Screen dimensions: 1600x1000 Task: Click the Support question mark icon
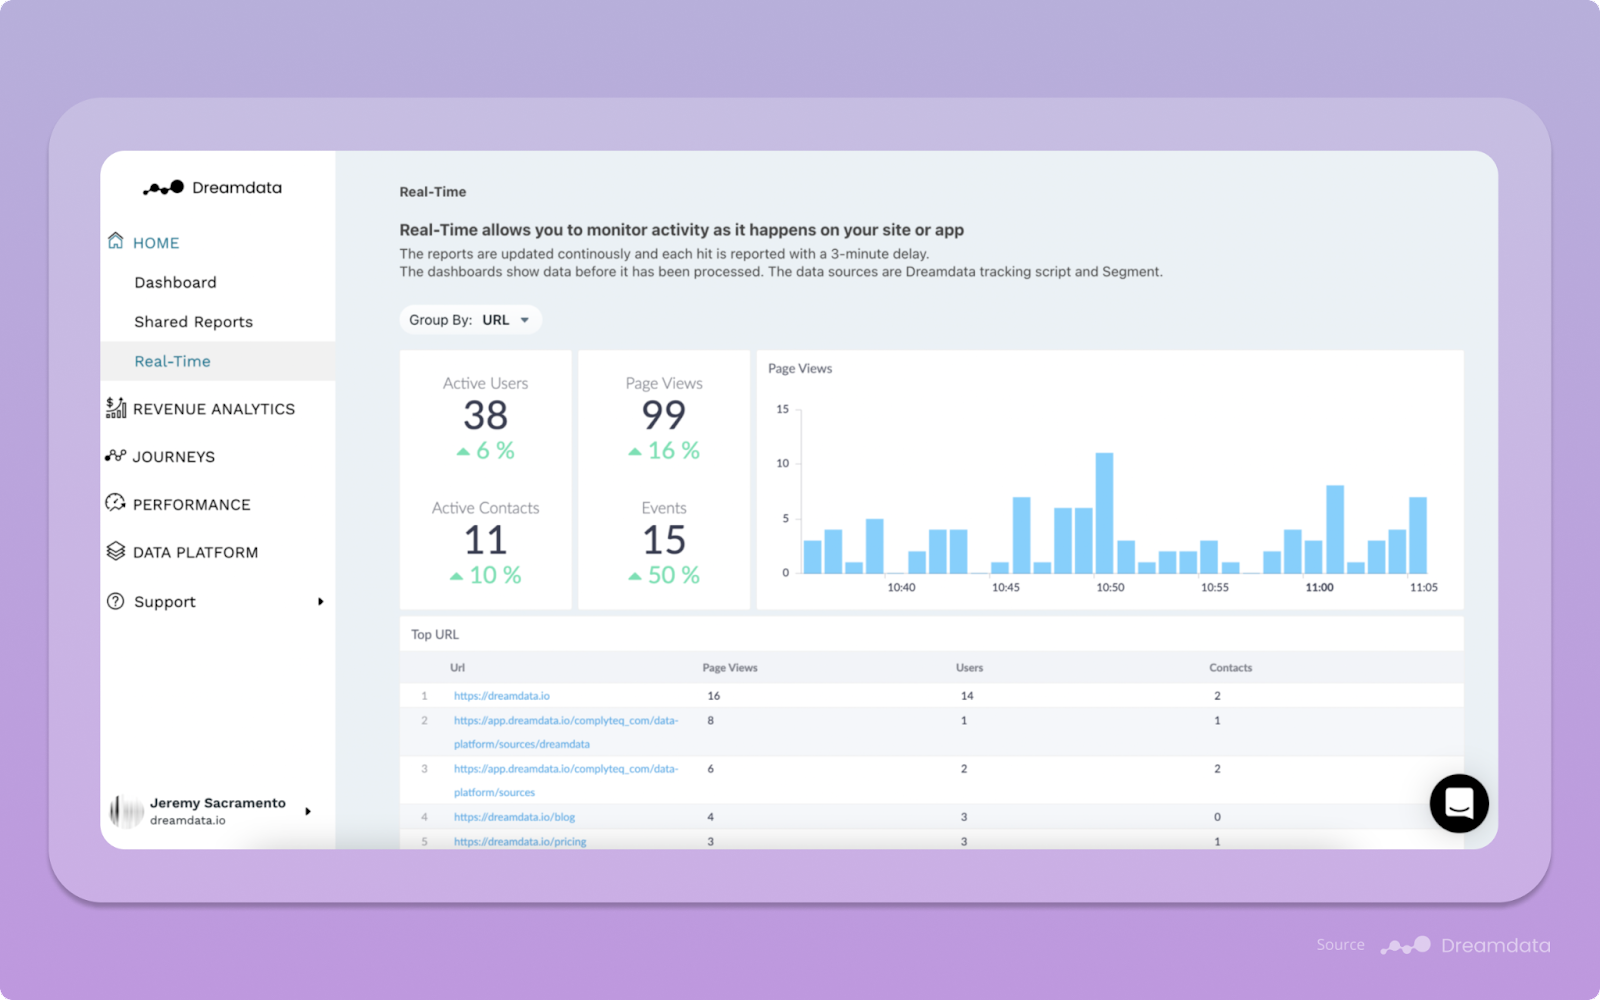coord(114,601)
